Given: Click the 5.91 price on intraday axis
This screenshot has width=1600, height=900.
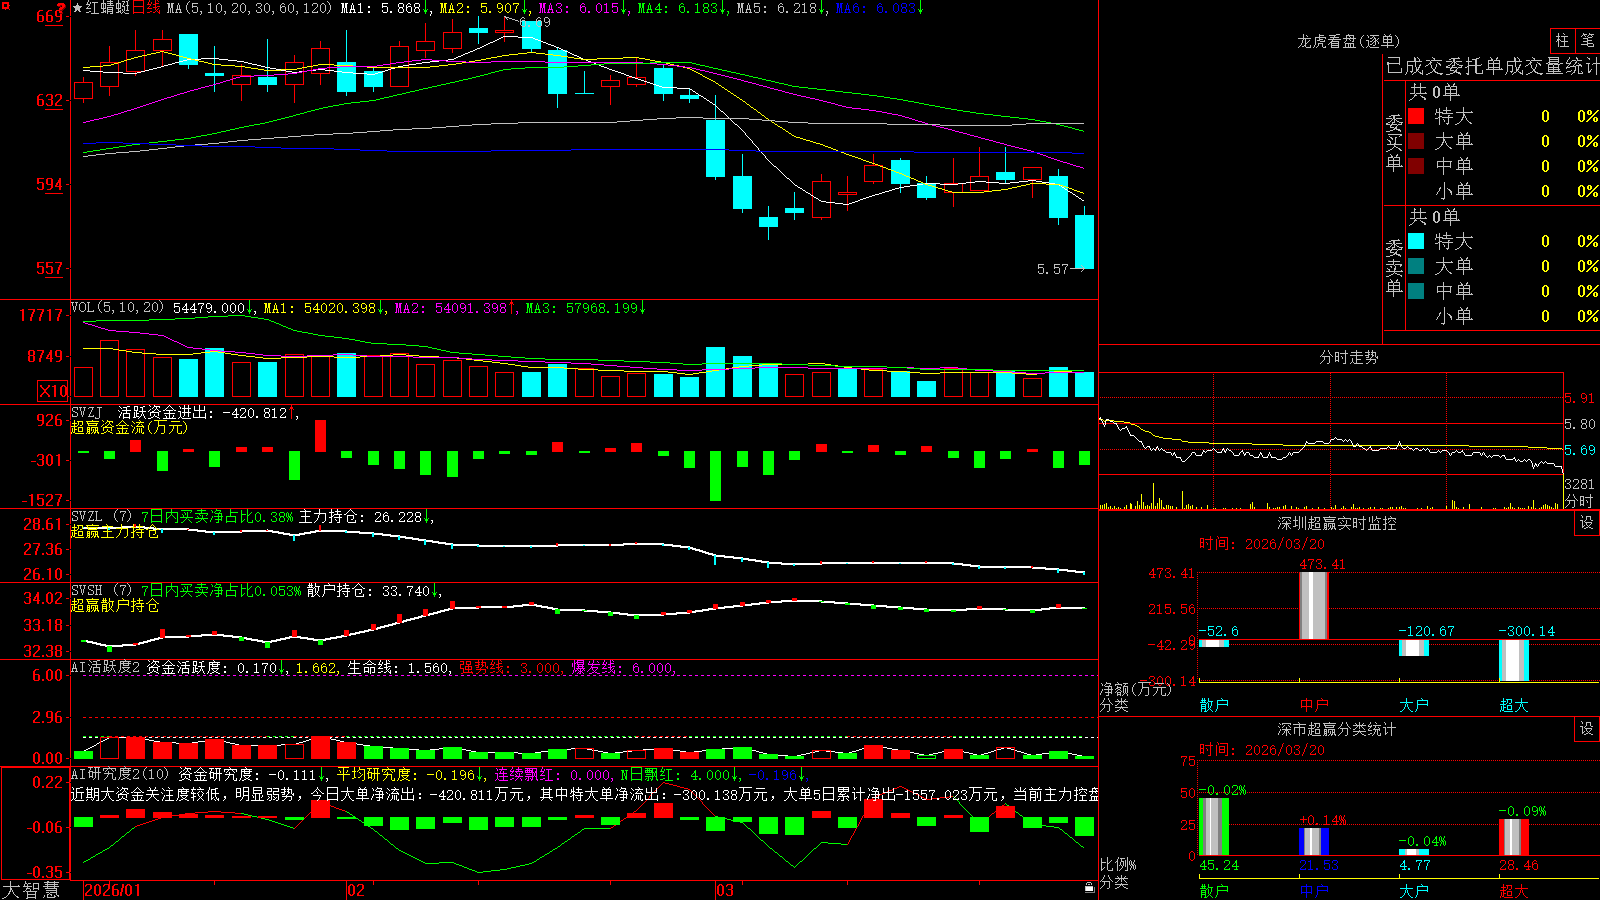Looking at the screenshot, I should (x=1580, y=398).
